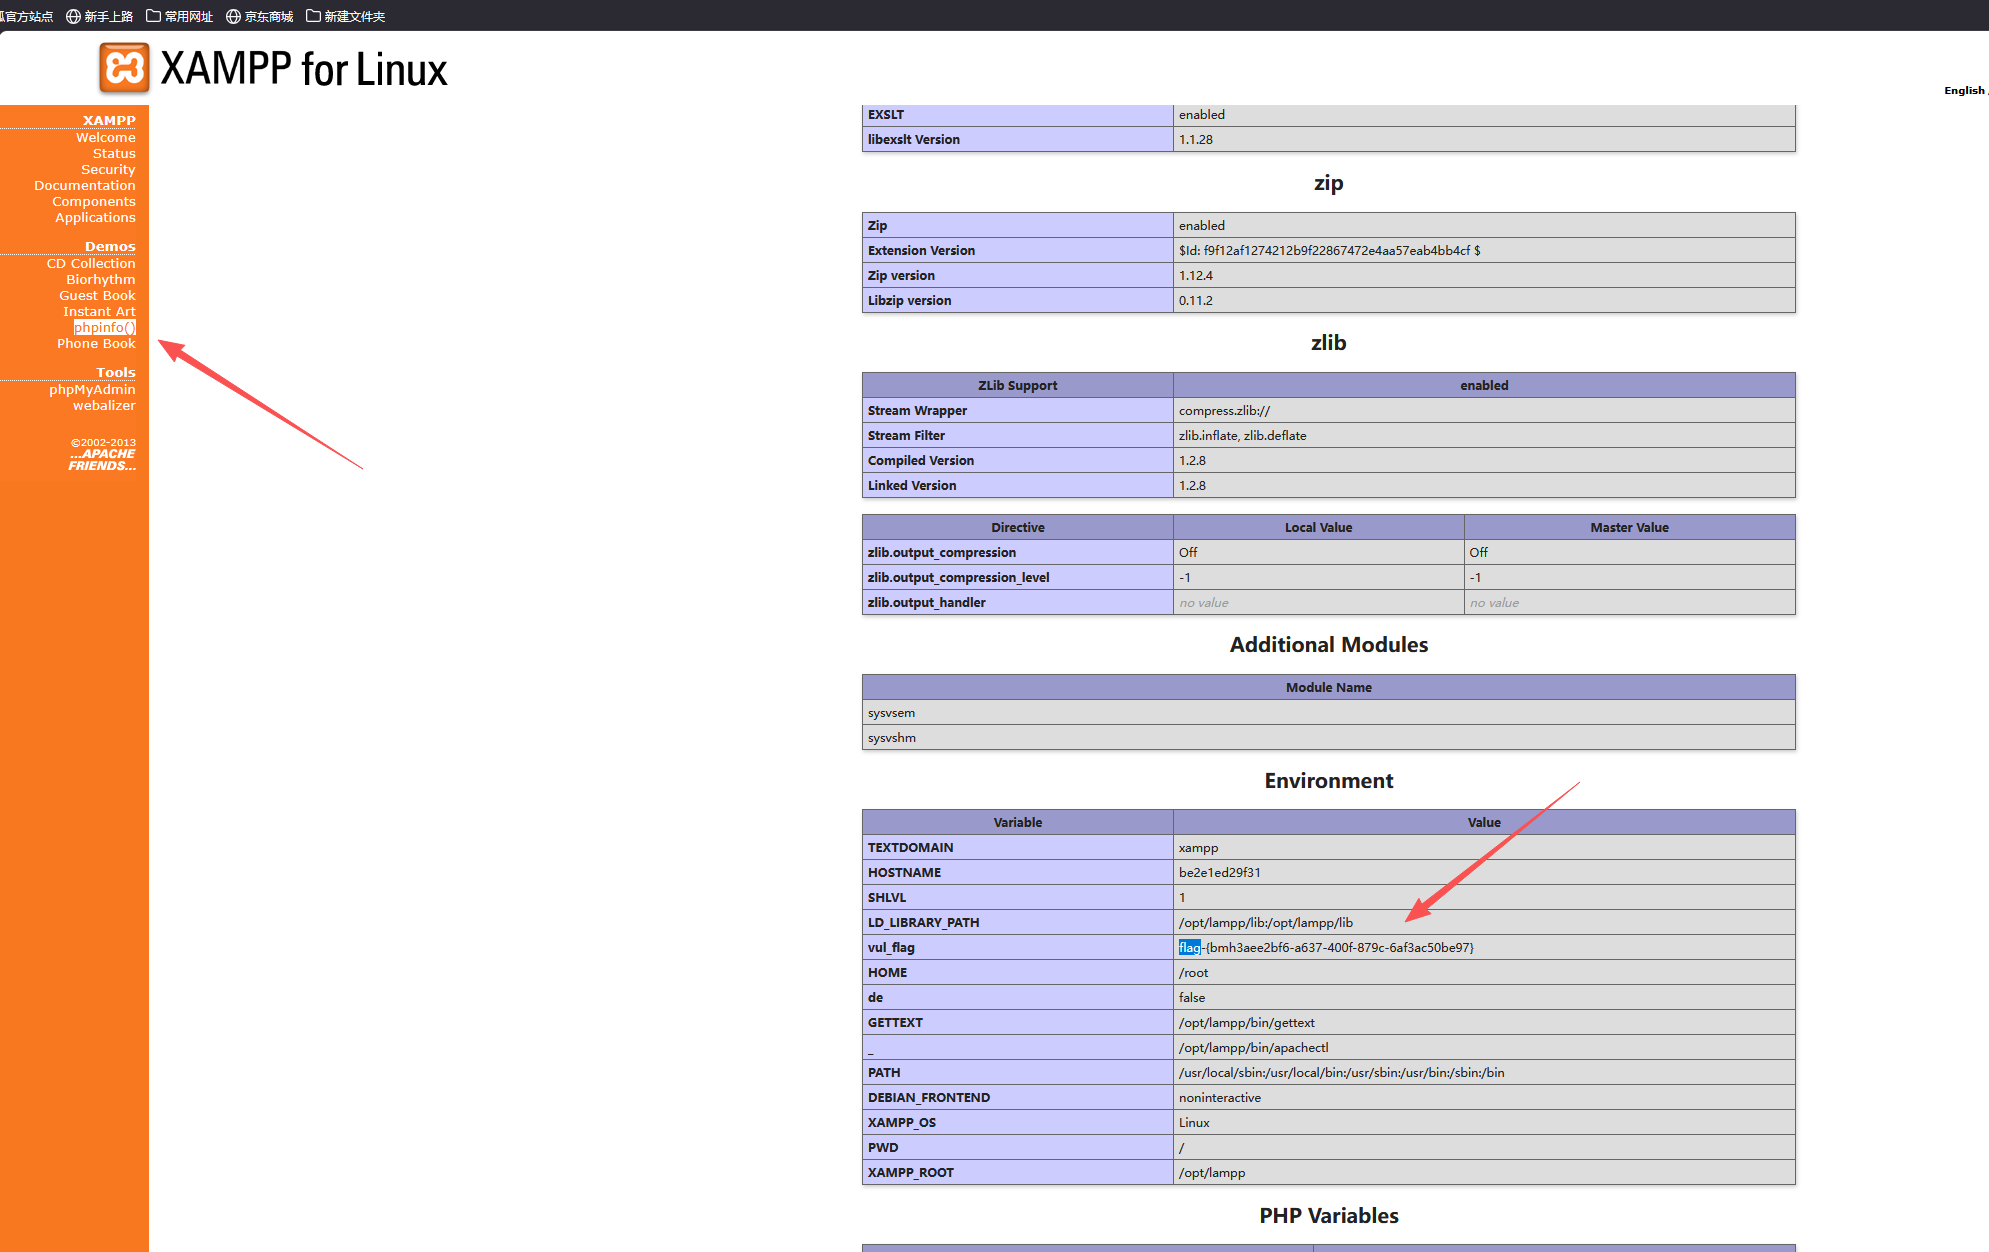
Task: Open the Status sidebar link
Action: click(x=114, y=153)
